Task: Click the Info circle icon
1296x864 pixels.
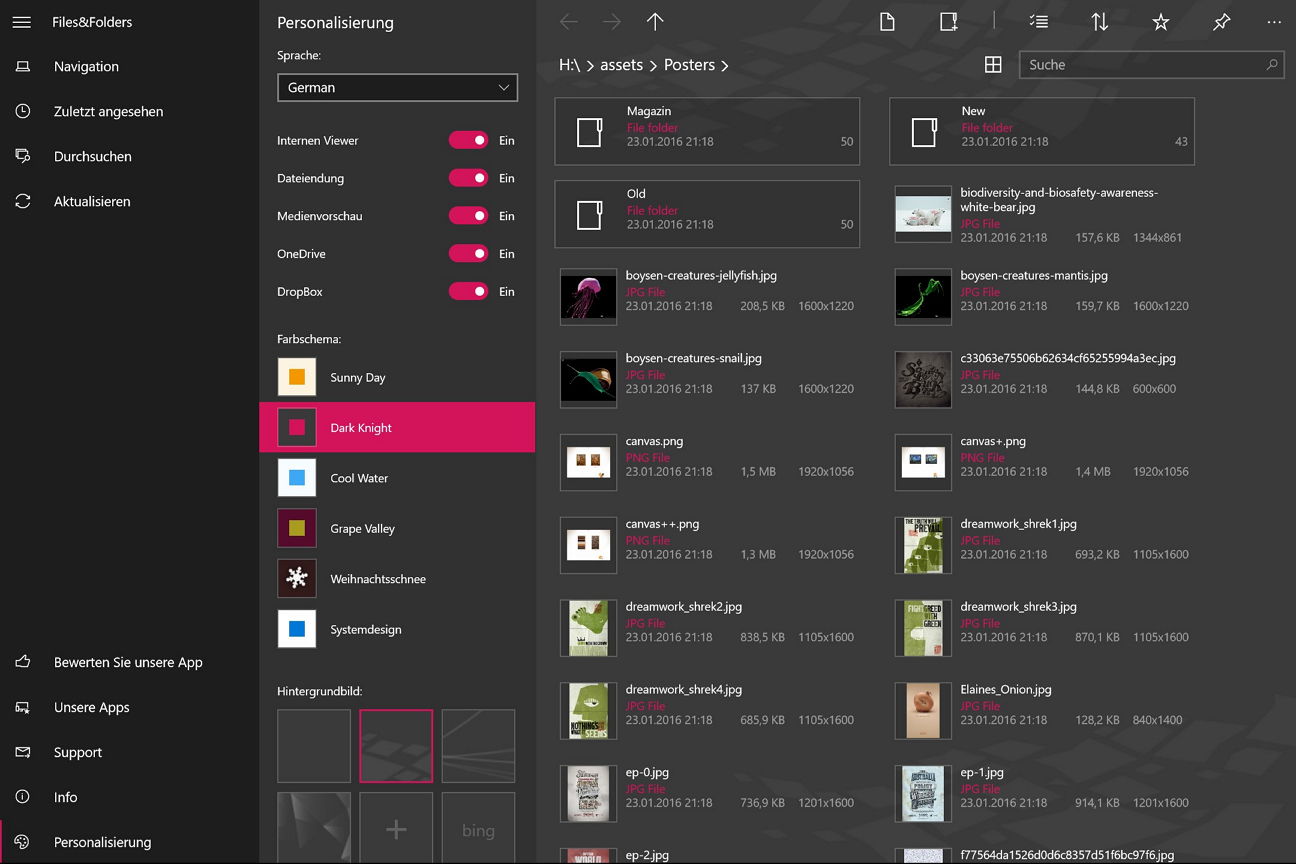Action: (22, 797)
